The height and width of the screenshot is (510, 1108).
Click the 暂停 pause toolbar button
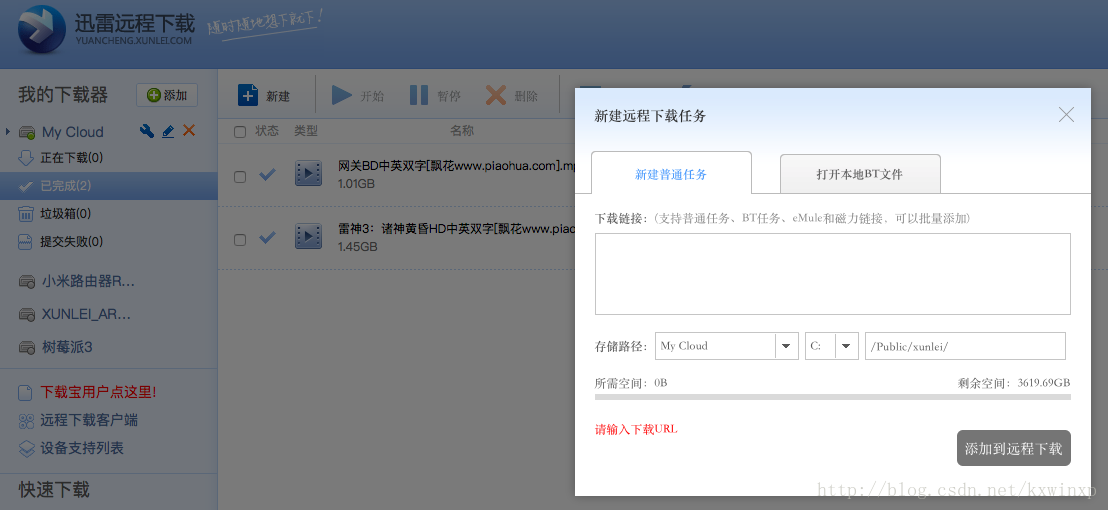435,95
